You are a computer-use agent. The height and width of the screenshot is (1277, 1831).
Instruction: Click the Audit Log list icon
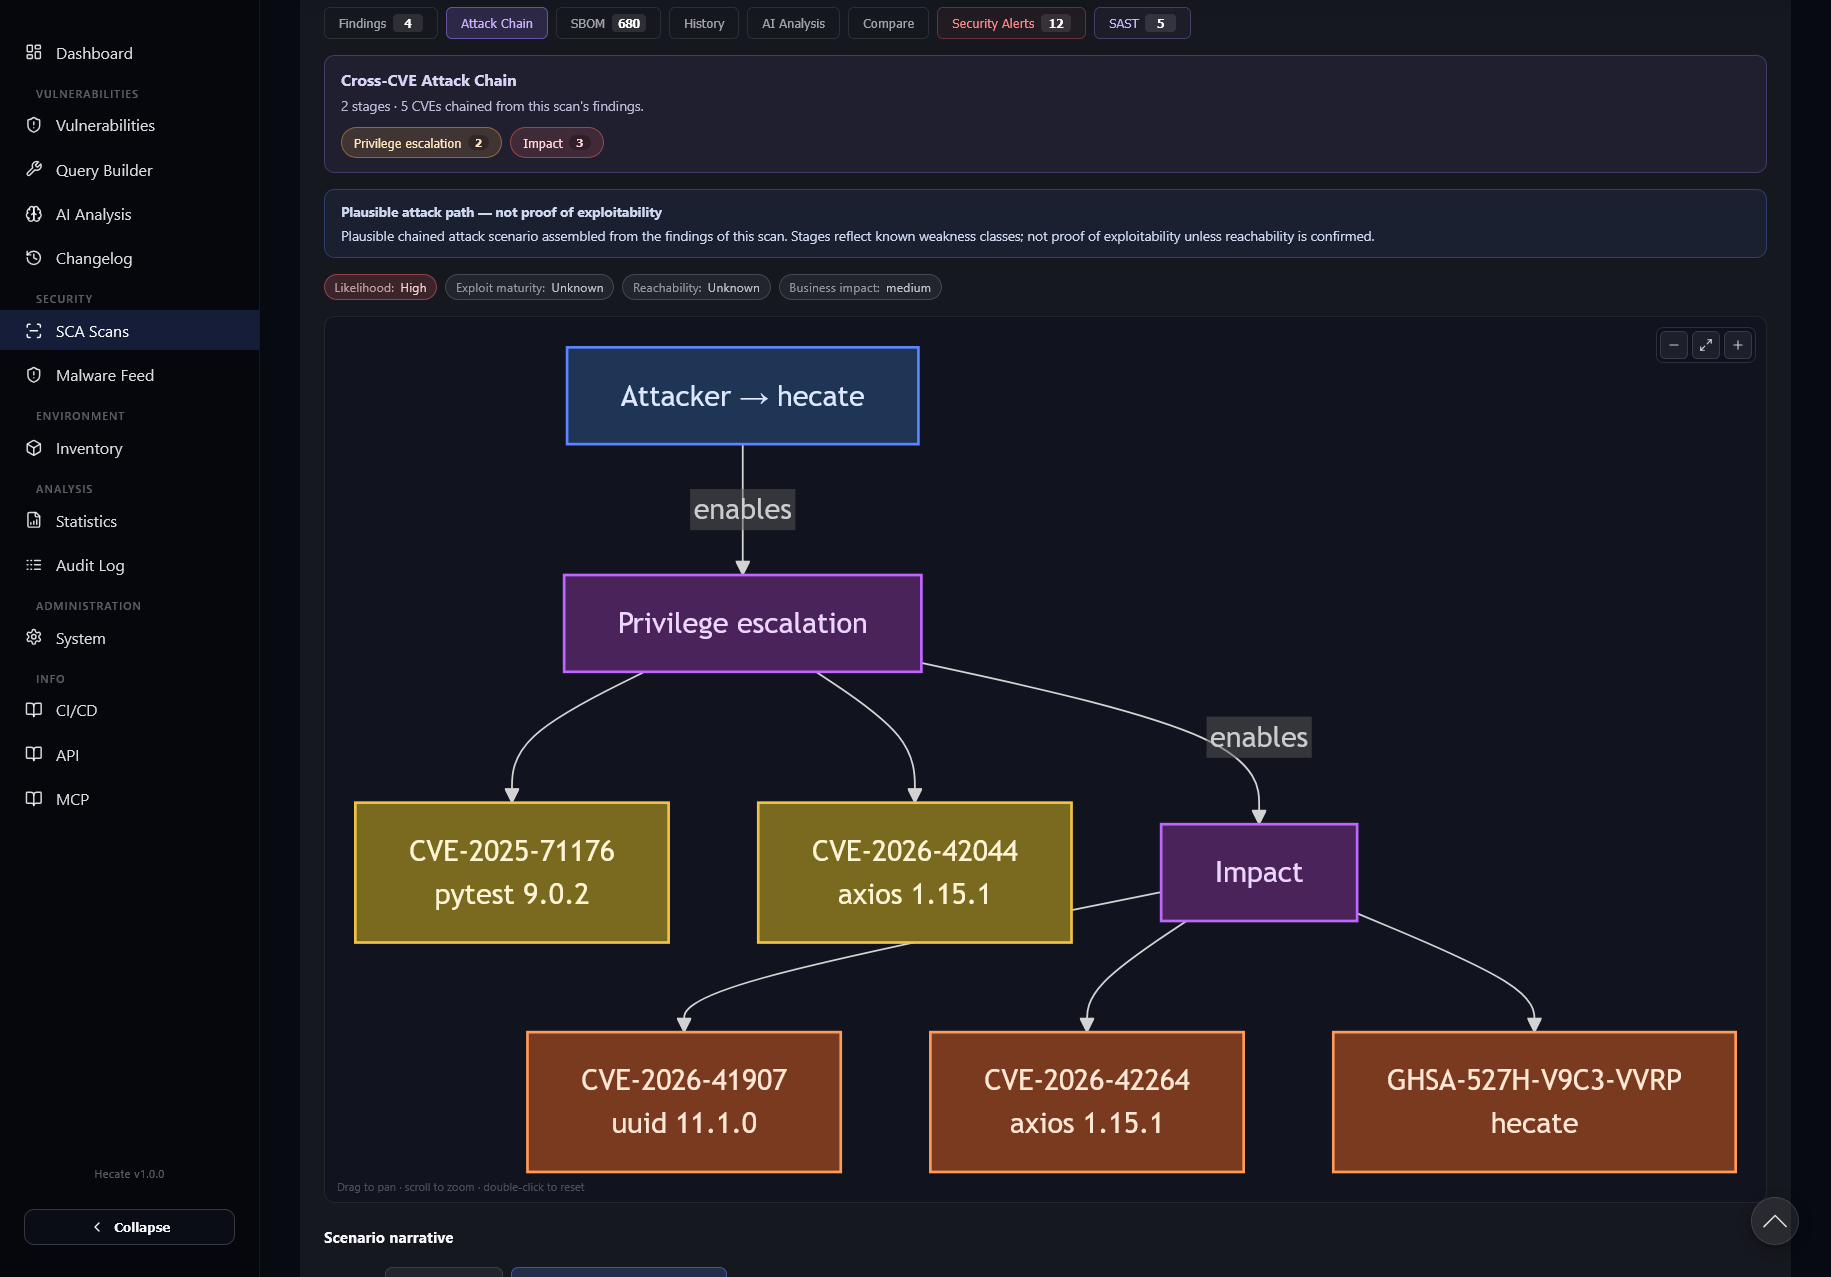coord(34,565)
